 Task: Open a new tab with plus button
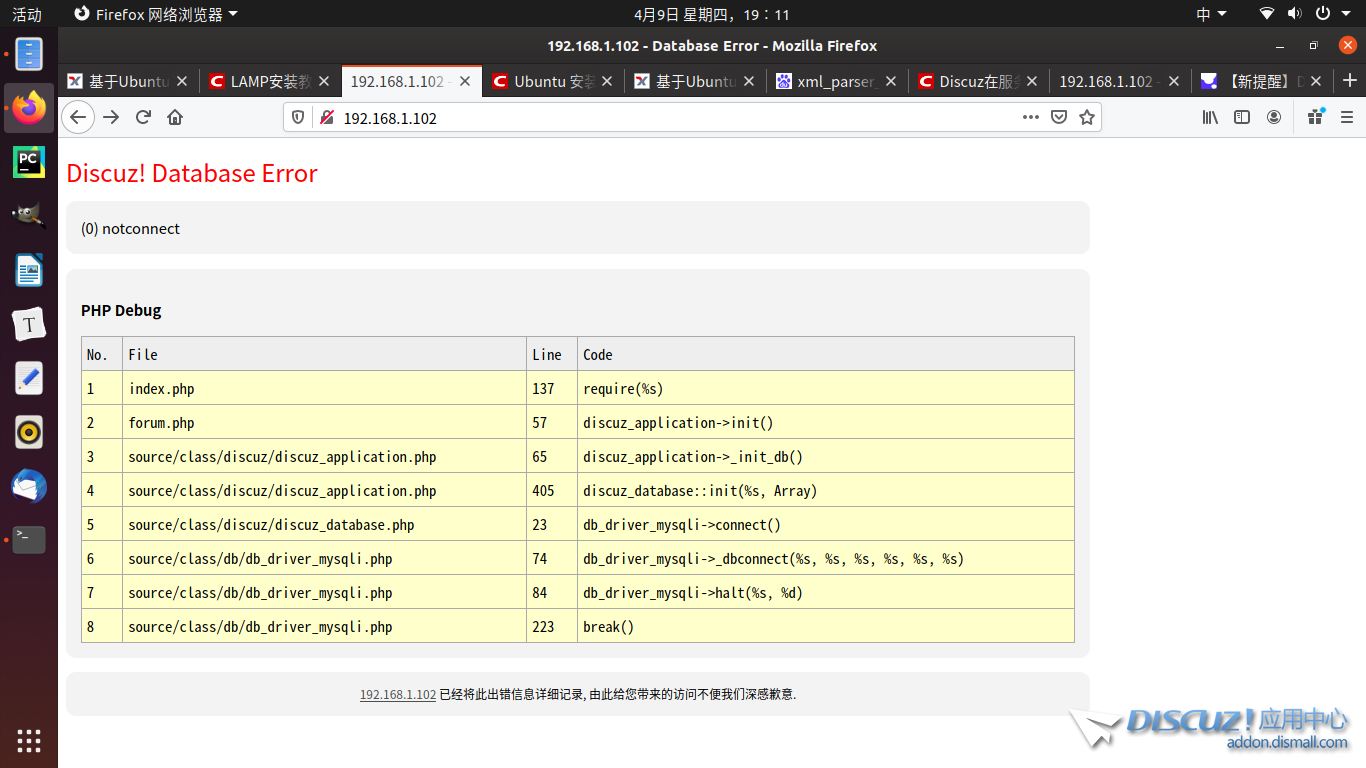click(x=1350, y=81)
